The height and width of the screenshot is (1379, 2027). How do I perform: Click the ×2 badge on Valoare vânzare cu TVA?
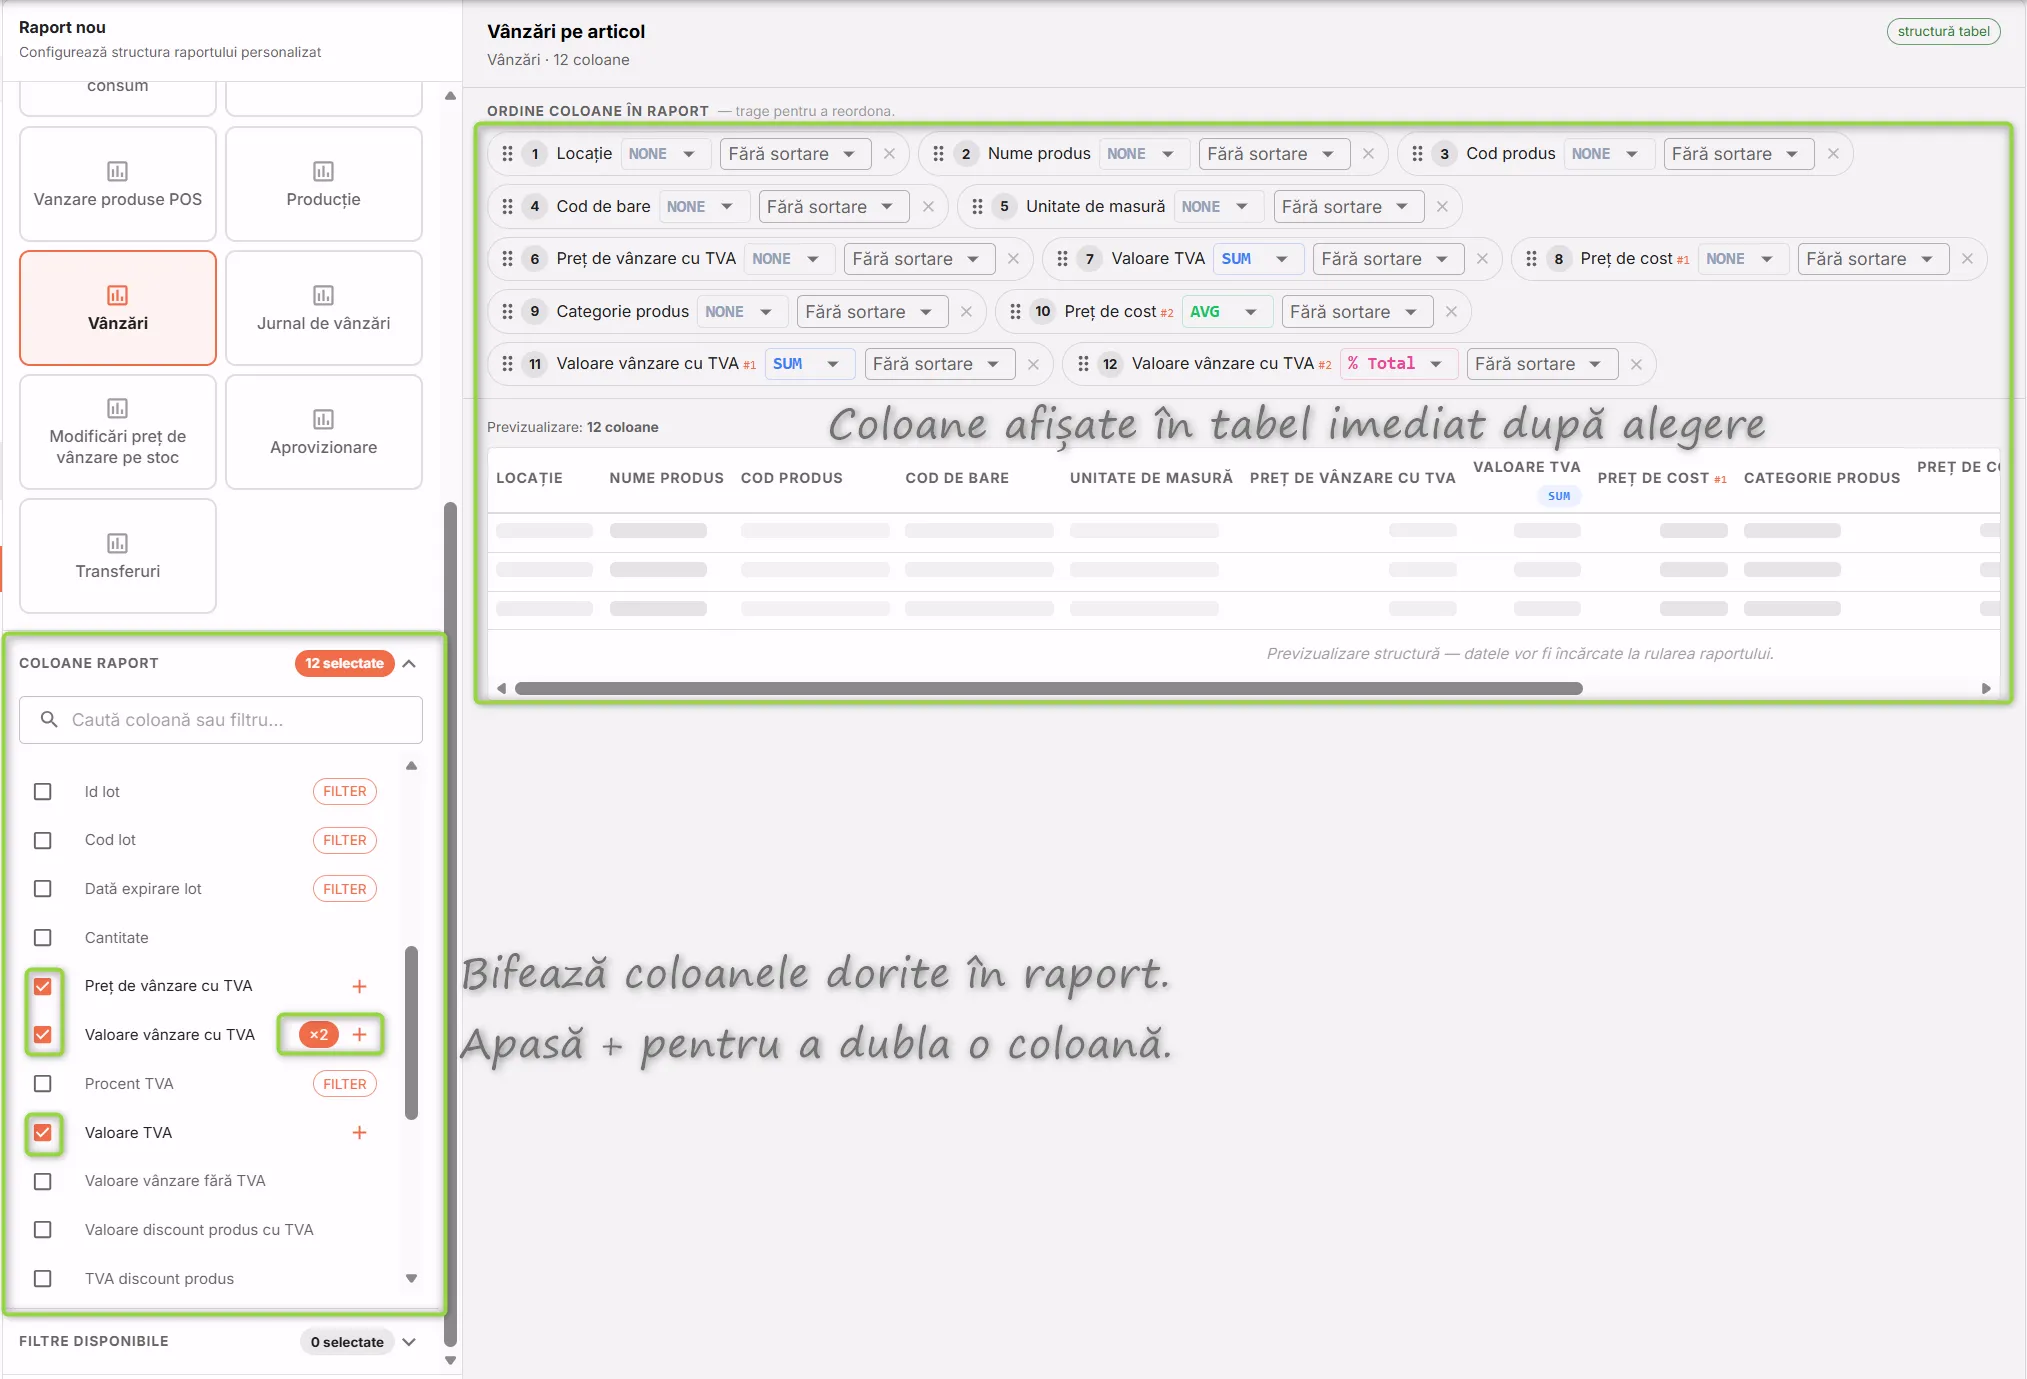pyautogui.click(x=319, y=1035)
